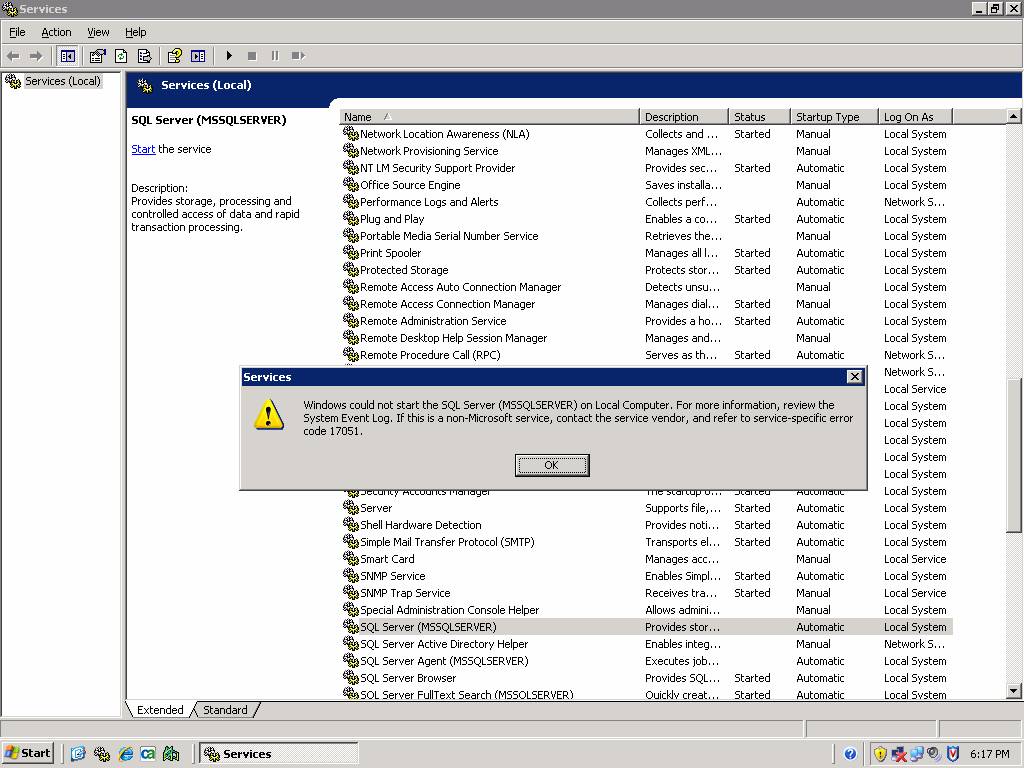Select the SQL Server Browser service

click(x=646, y=678)
